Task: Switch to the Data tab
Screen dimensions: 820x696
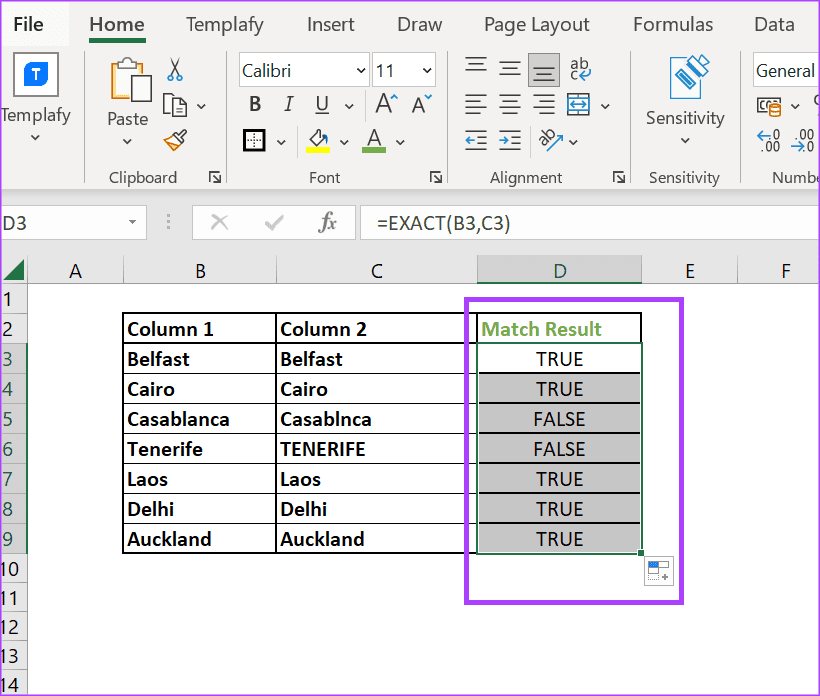Action: tap(774, 25)
